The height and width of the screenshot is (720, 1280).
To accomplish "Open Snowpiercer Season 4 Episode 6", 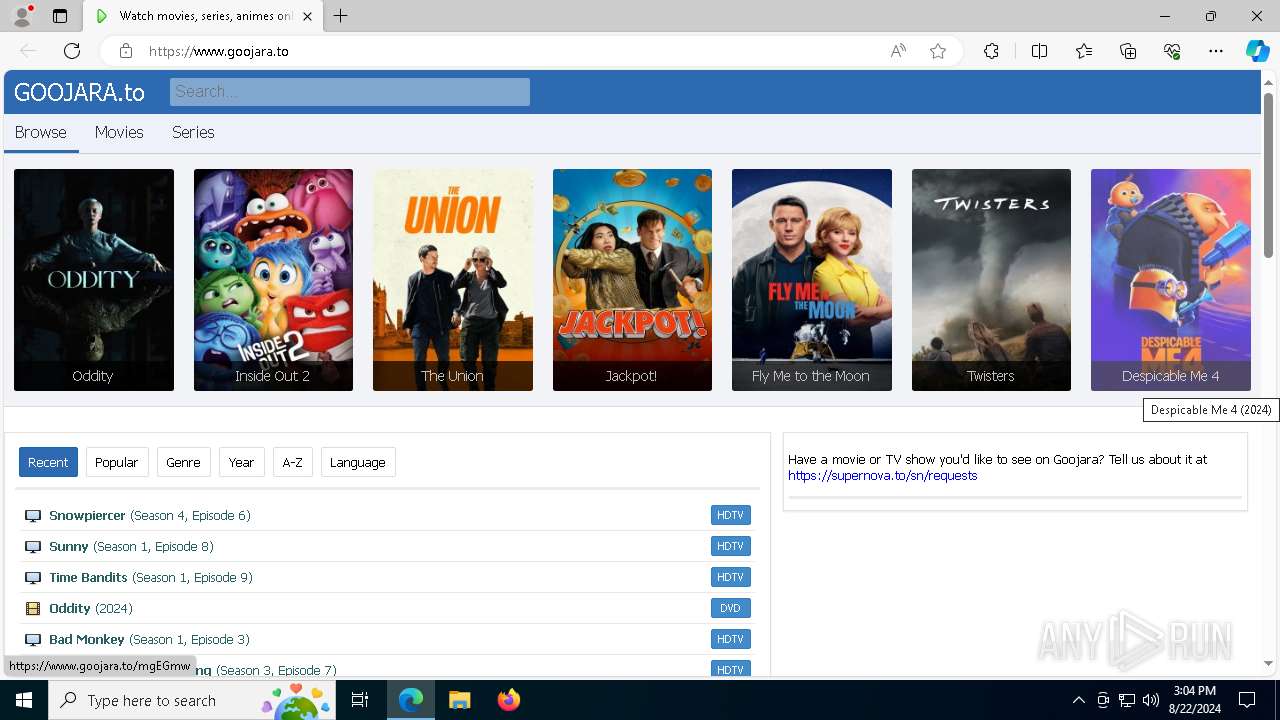I will 150,515.
